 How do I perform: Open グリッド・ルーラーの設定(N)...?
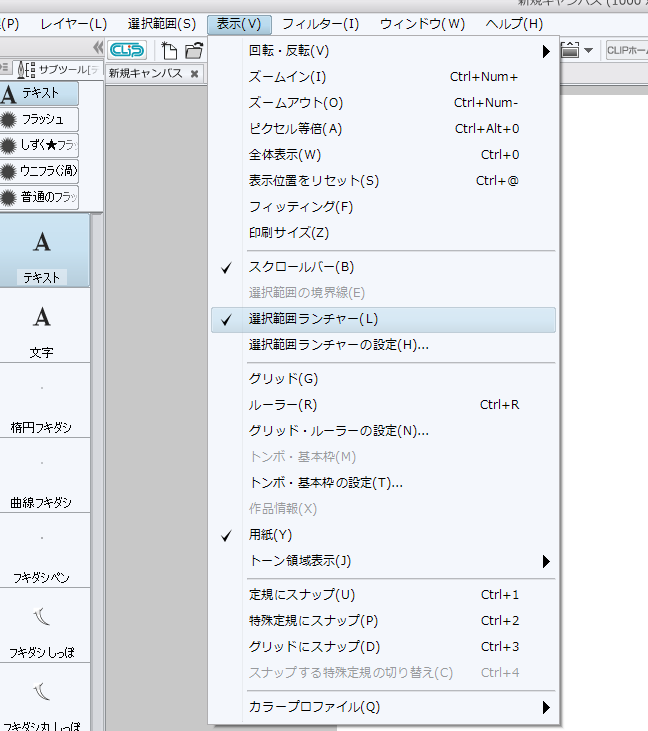click(383, 431)
